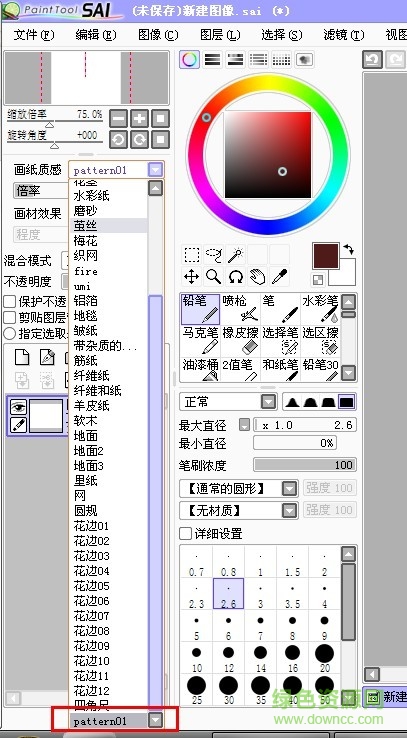Pick brush size 10 preset

click(x=197, y=658)
